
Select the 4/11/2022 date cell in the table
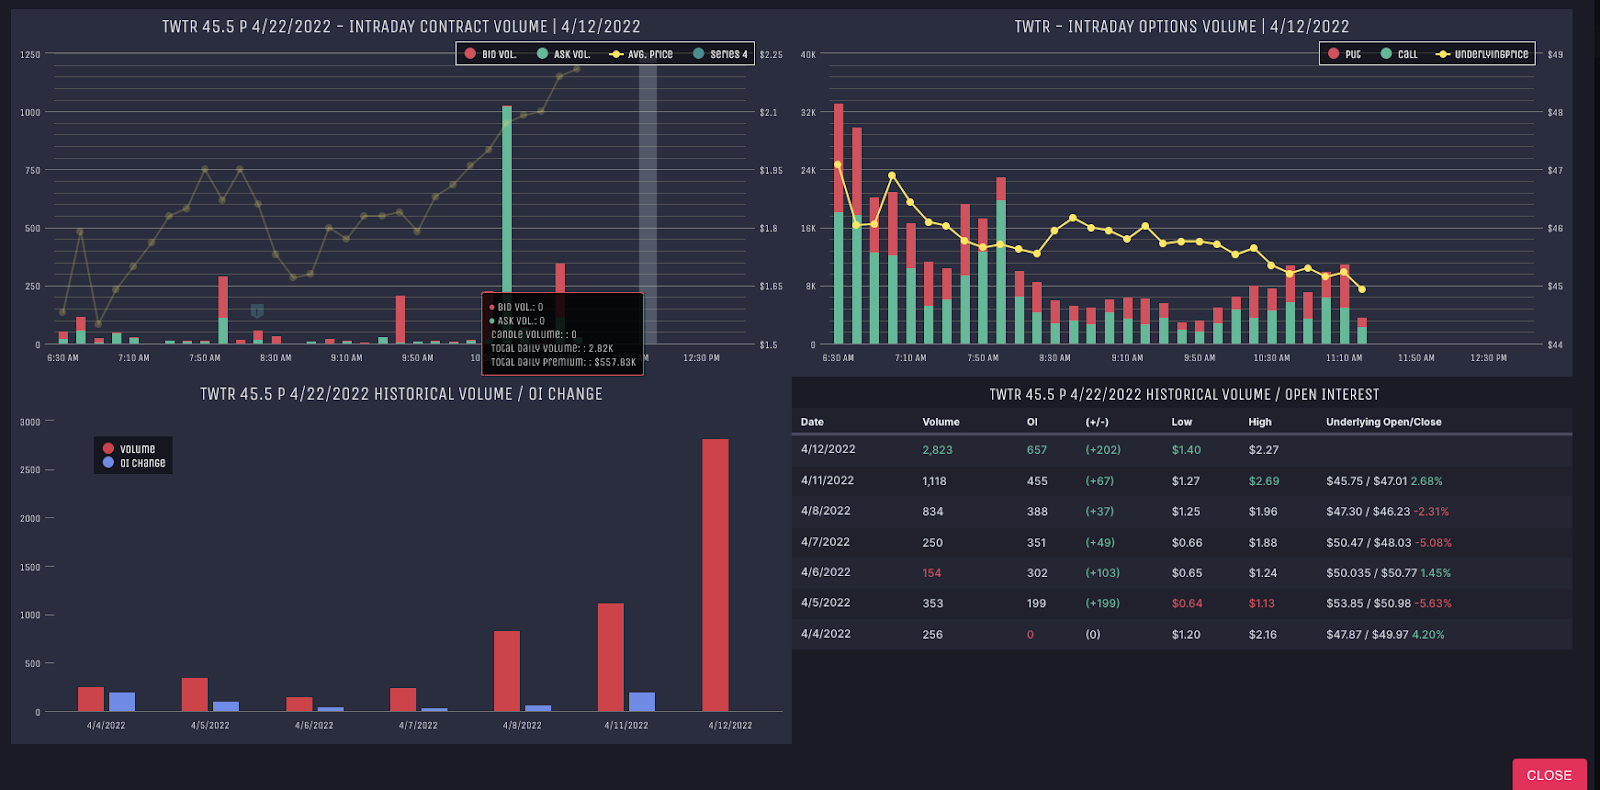coord(827,480)
